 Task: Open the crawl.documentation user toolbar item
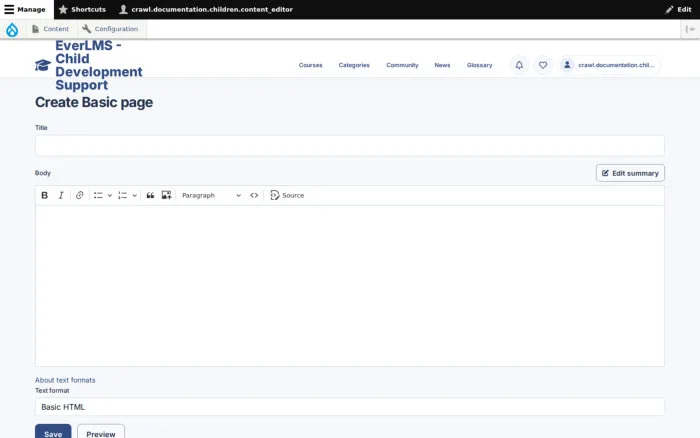(206, 9)
